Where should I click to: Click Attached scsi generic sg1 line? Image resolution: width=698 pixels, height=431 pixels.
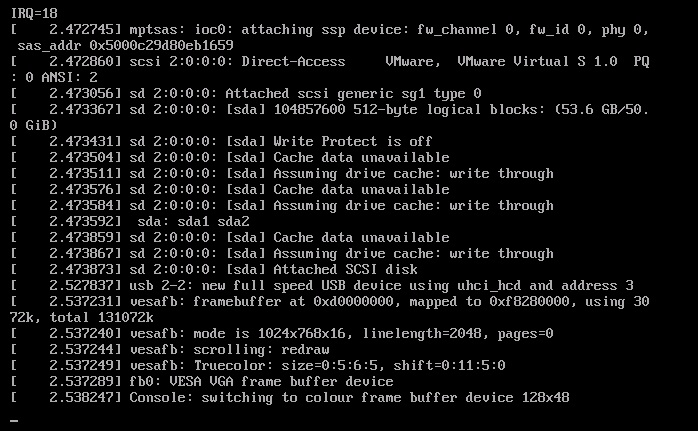pyautogui.click(x=246, y=94)
